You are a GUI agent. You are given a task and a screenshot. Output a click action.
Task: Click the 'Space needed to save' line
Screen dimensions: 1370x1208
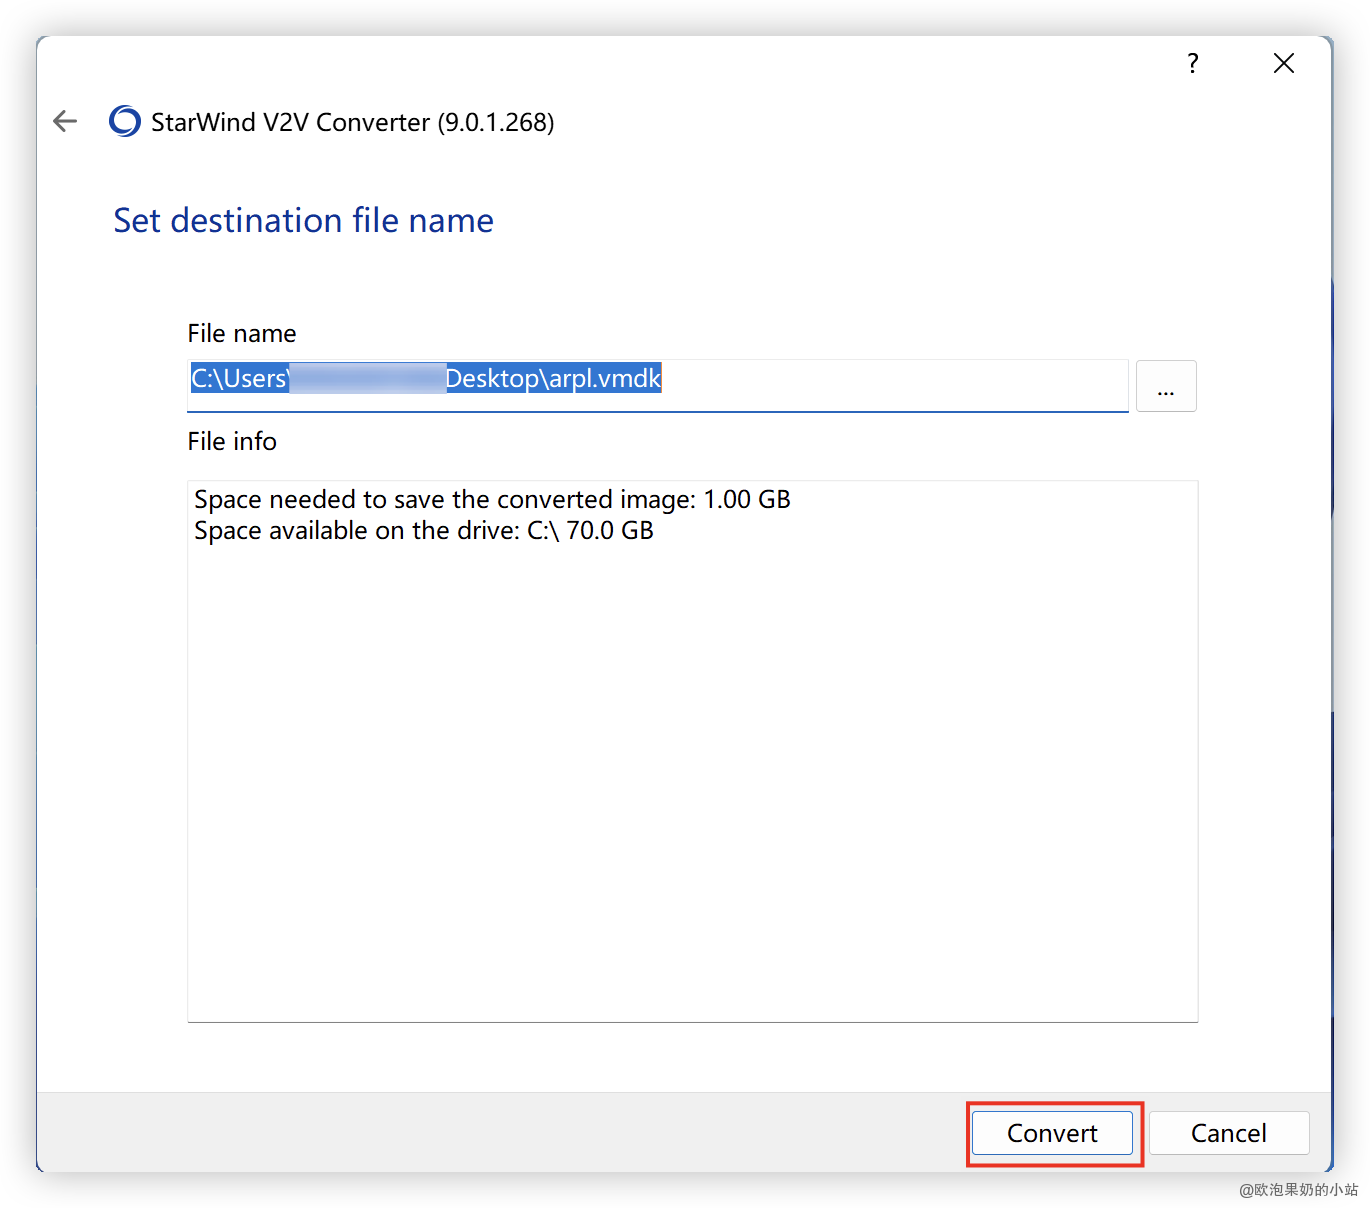492,499
